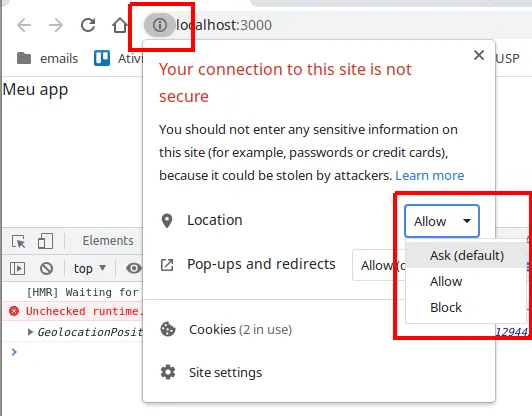Click the Location pin icon
This screenshot has height=416, width=532.
point(167,221)
